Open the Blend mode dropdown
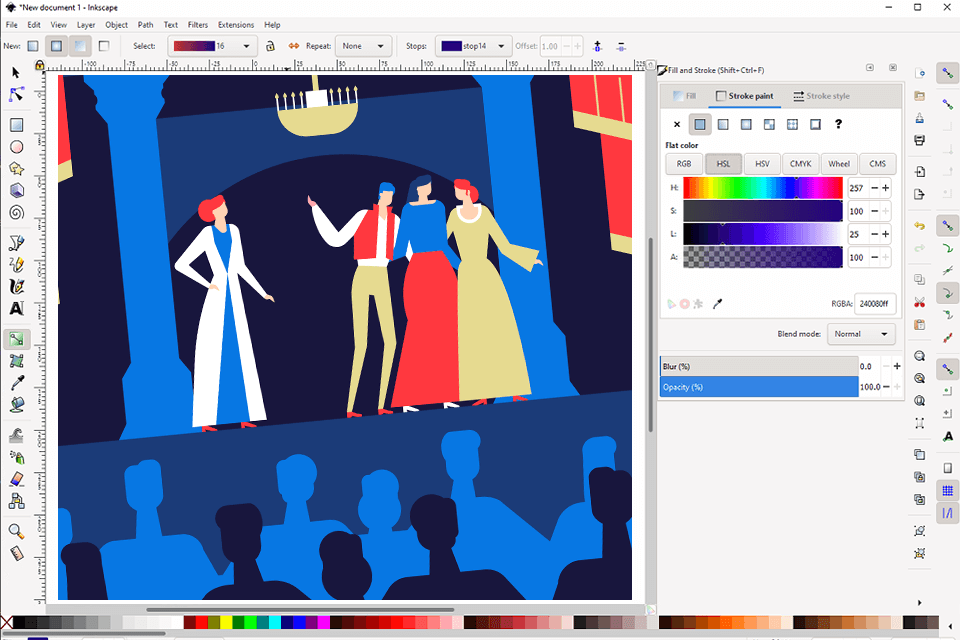Screen dimensions: 960x640 pyautogui.click(x=861, y=334)
